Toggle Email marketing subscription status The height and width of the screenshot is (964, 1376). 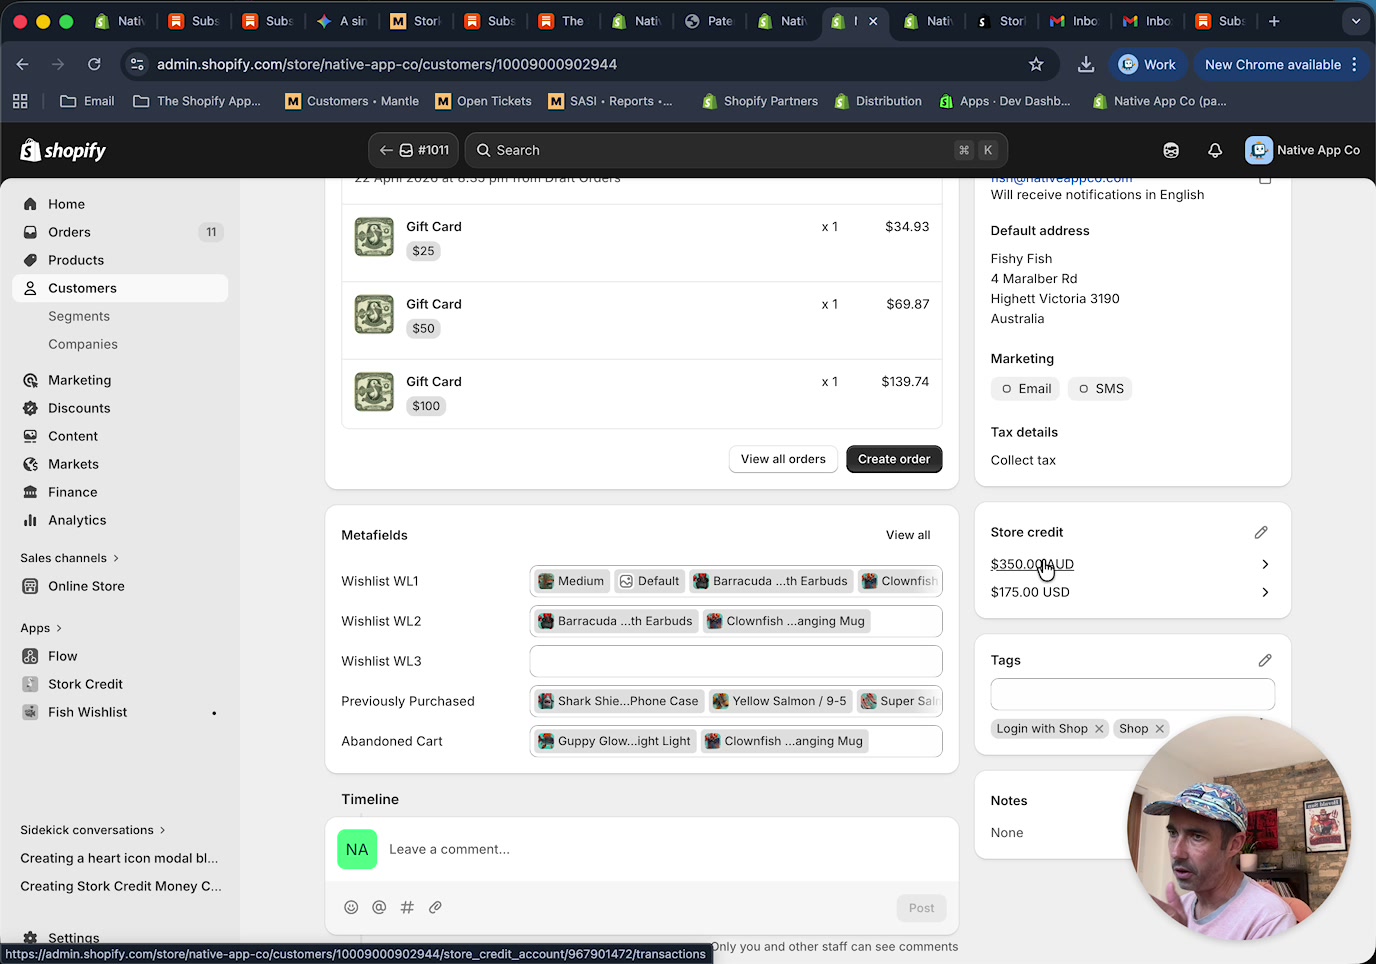[x=1025, y=388]
